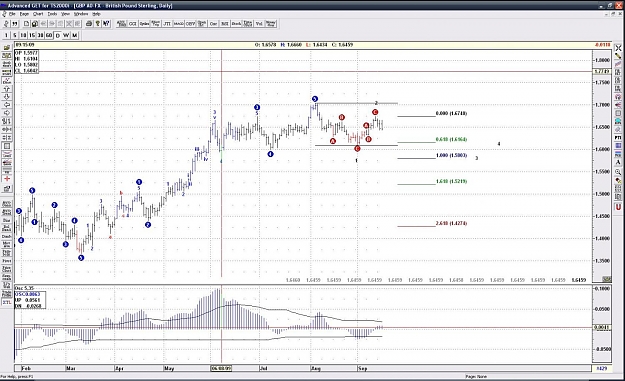Open the JTI study button
625x381 pixels.
click(167, 24)
